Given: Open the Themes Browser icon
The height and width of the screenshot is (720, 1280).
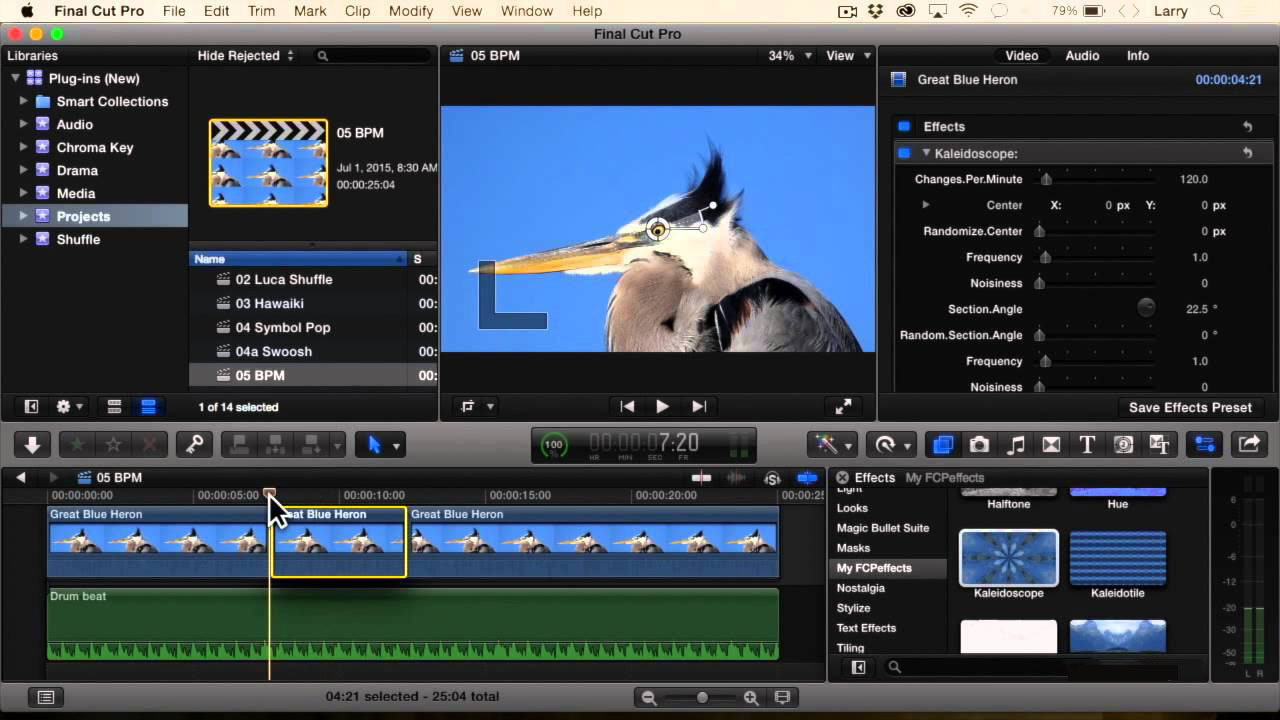Looking at the screenshot, I should click(x=1159, y=445).
